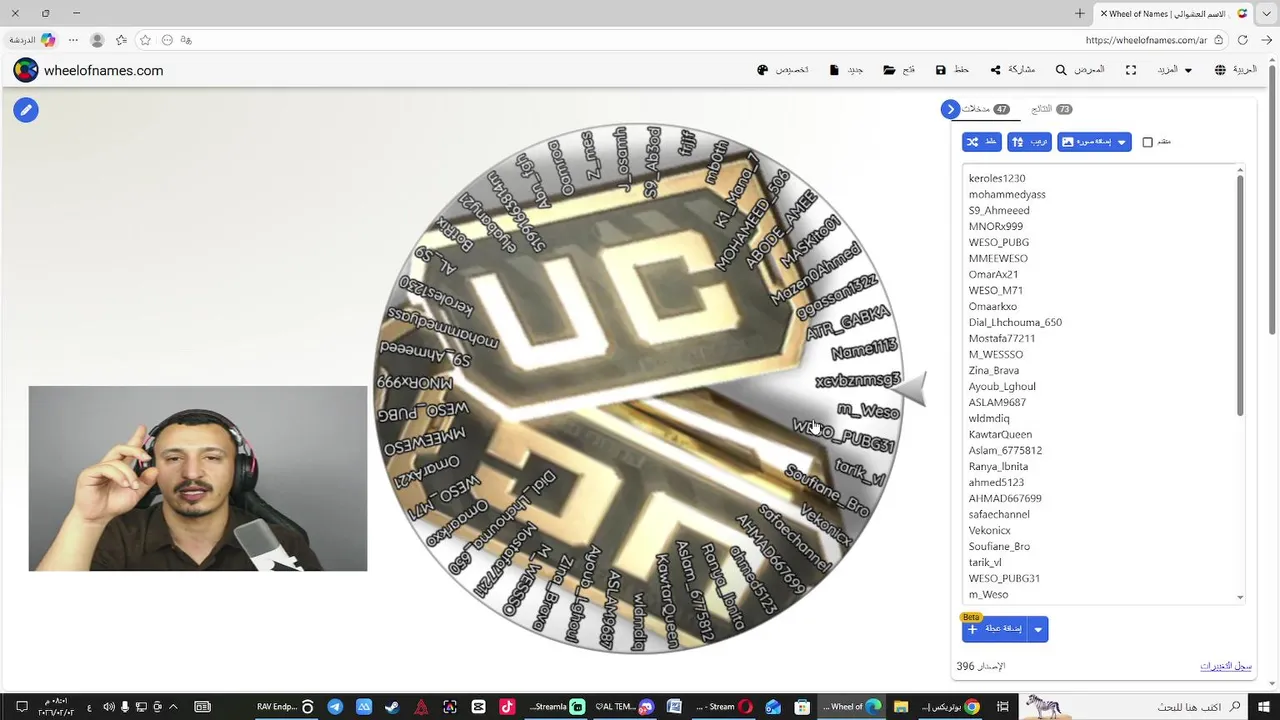Click the globe language icon

click(x=1220, y=70)
